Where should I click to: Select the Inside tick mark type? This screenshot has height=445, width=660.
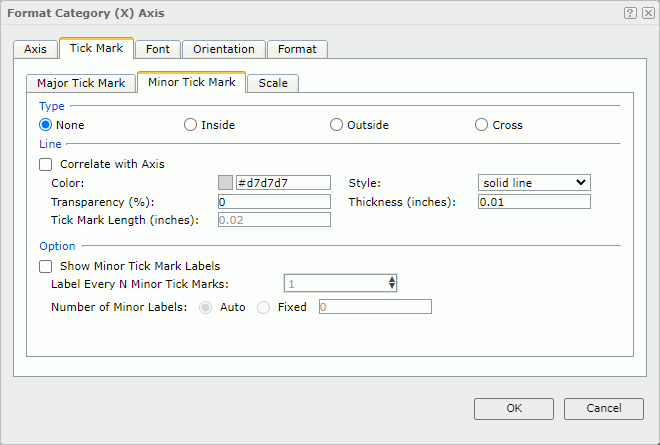click(190, 125)
